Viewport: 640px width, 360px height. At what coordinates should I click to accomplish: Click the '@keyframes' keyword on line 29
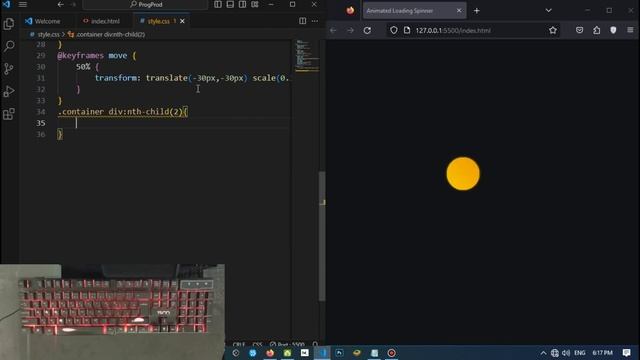80,56
